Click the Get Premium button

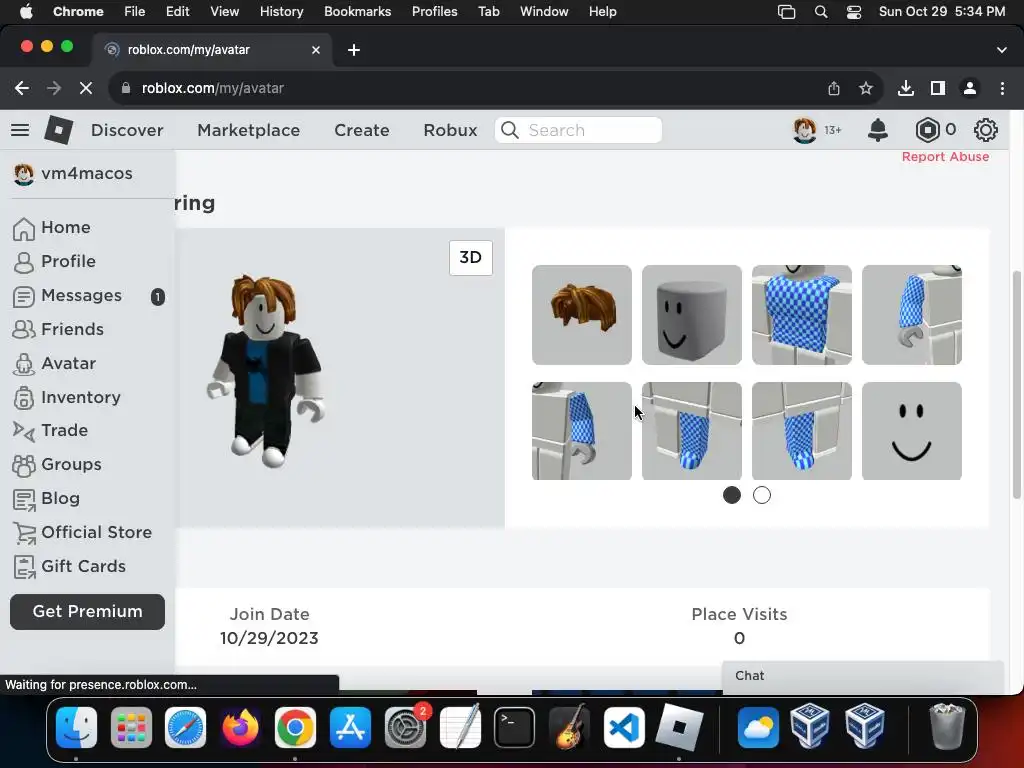tap(88, 612)
